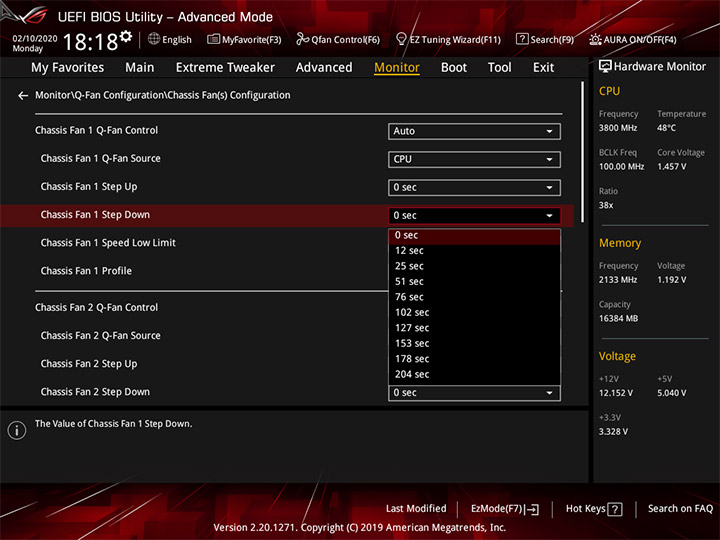Select the Monitor tab
This screenshot has width=720, height=540.
[x=397, y=68]
